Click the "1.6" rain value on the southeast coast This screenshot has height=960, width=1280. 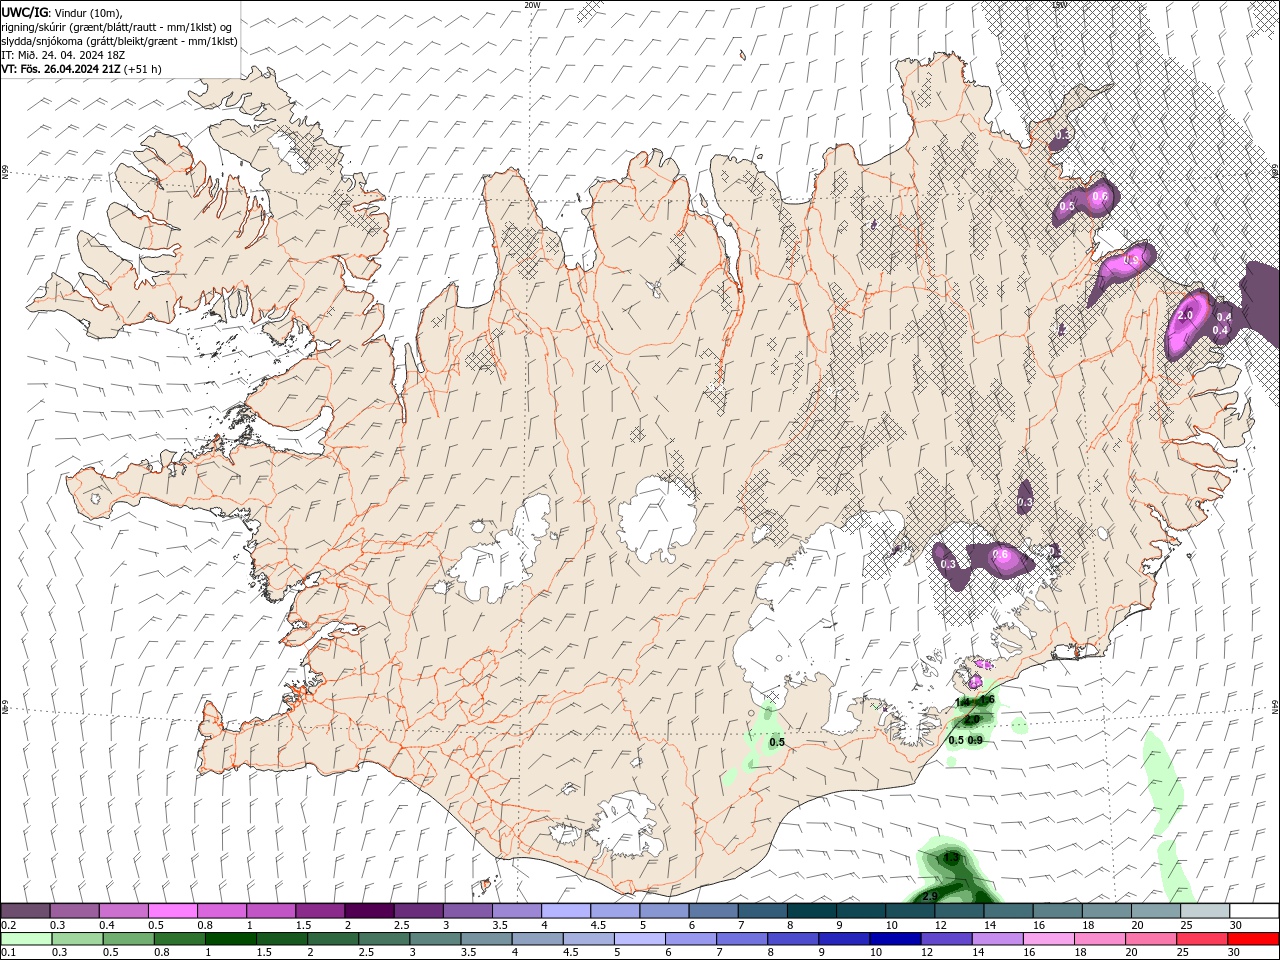[988, 700]
